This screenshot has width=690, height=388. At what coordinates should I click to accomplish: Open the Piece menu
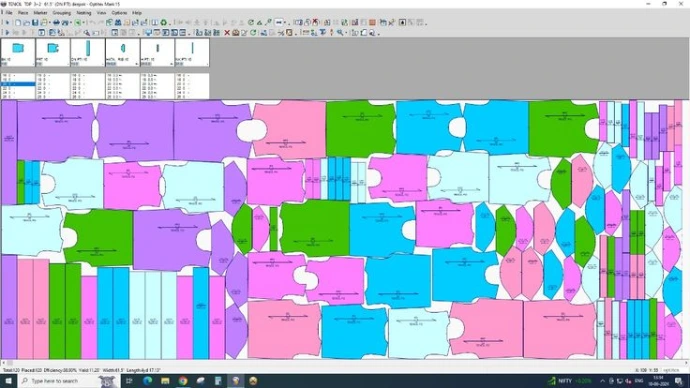pyautogui.click(x=23, y=13)
